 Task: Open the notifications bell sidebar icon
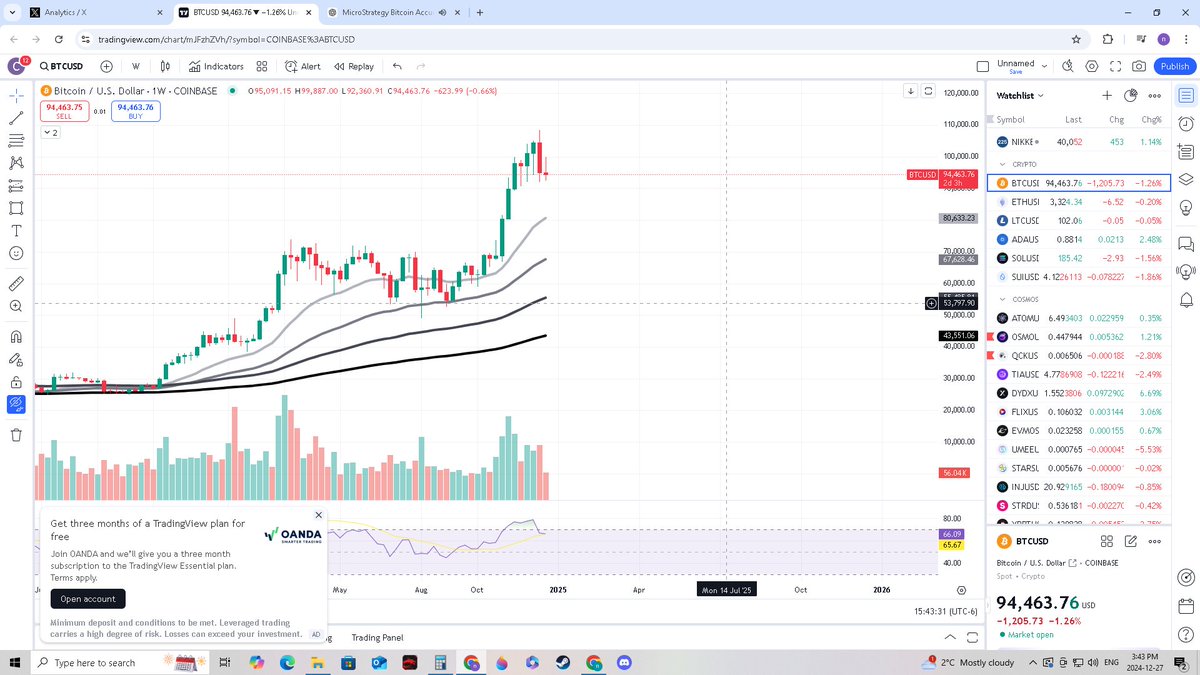(x=1186, y=299)
